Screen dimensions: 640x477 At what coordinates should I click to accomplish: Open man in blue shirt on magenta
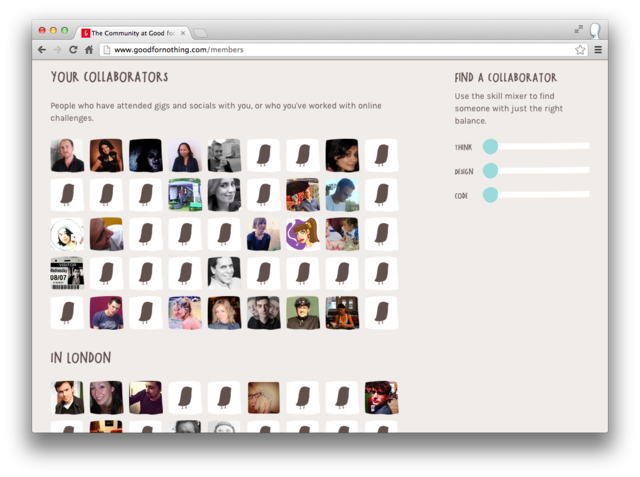(x=107, y=313)
